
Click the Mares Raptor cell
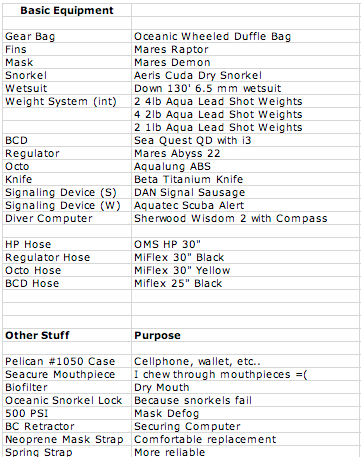[246, 49]
